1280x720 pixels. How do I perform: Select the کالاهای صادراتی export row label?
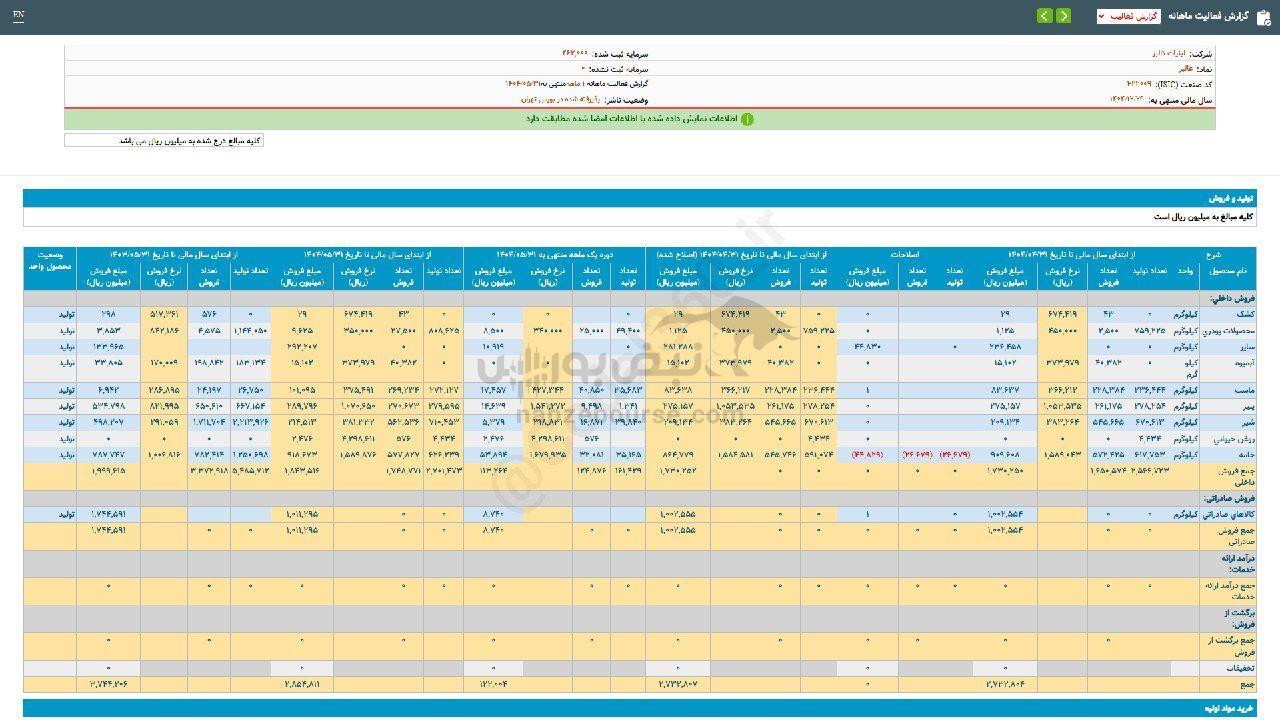pos(1227,513)
